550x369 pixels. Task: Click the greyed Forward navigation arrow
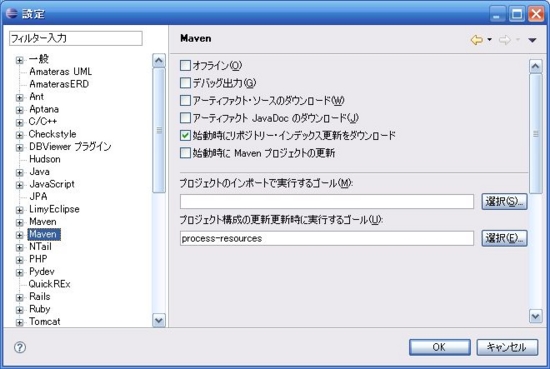coord(504,40)
